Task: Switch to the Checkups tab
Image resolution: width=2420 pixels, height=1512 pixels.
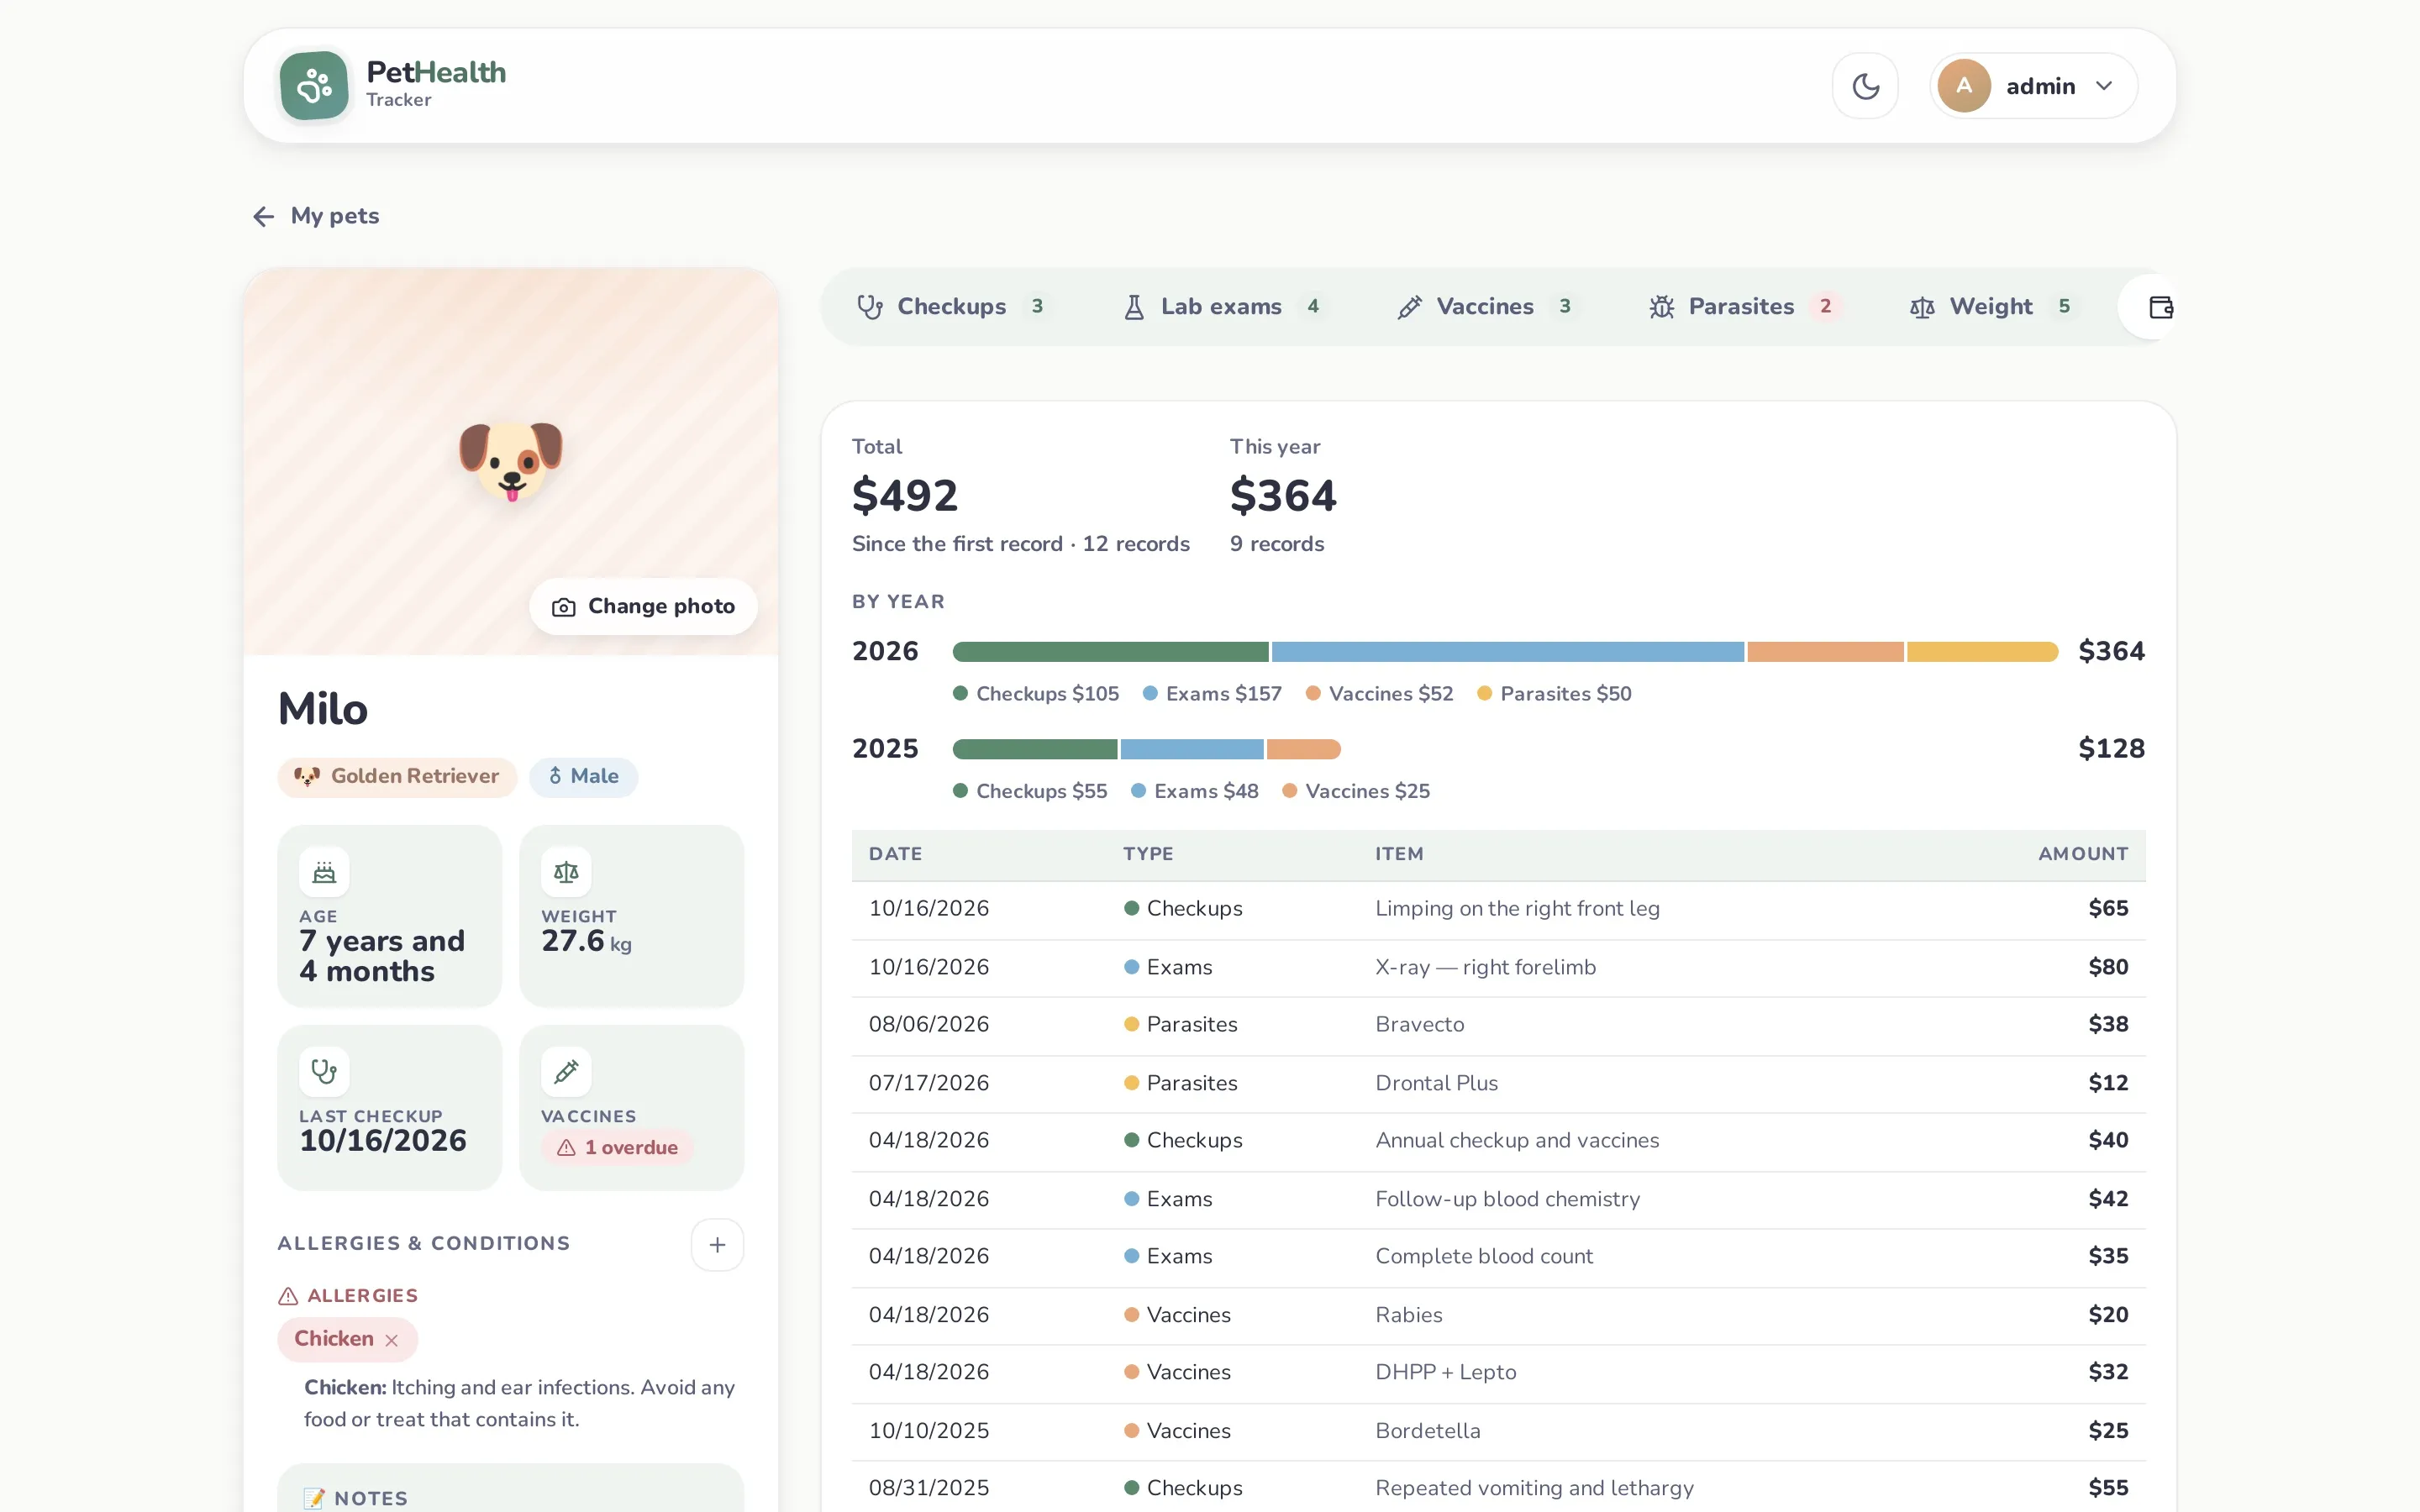Action: tap(952, 307)
